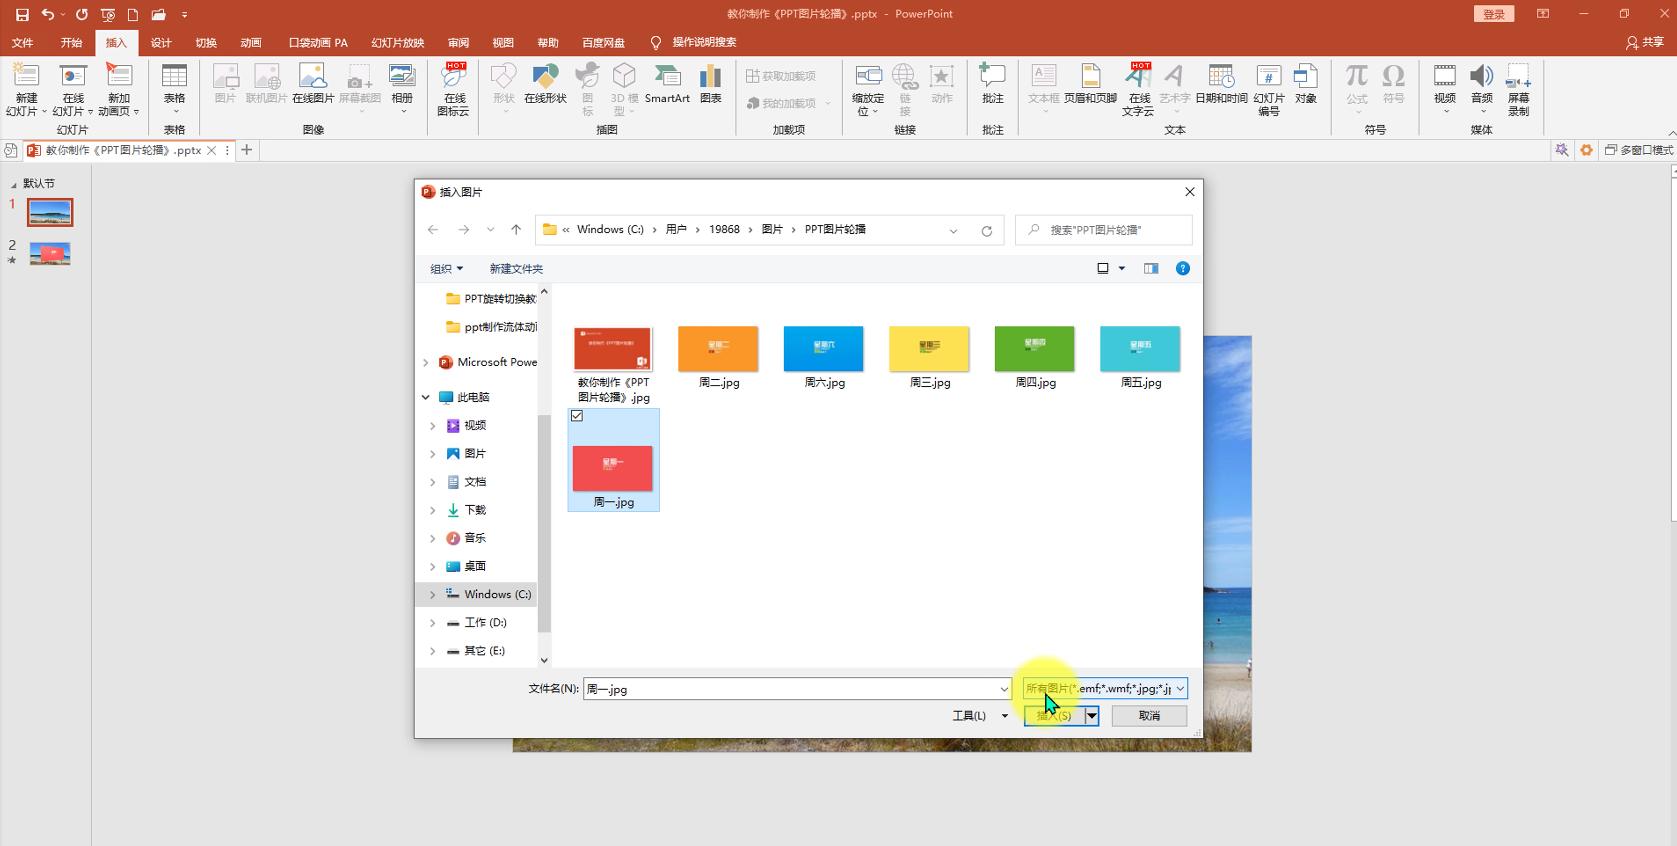The image size is (1677, 846).
Task: Go up one folder level with the up arrow
Action: click(x=516, y=230)
